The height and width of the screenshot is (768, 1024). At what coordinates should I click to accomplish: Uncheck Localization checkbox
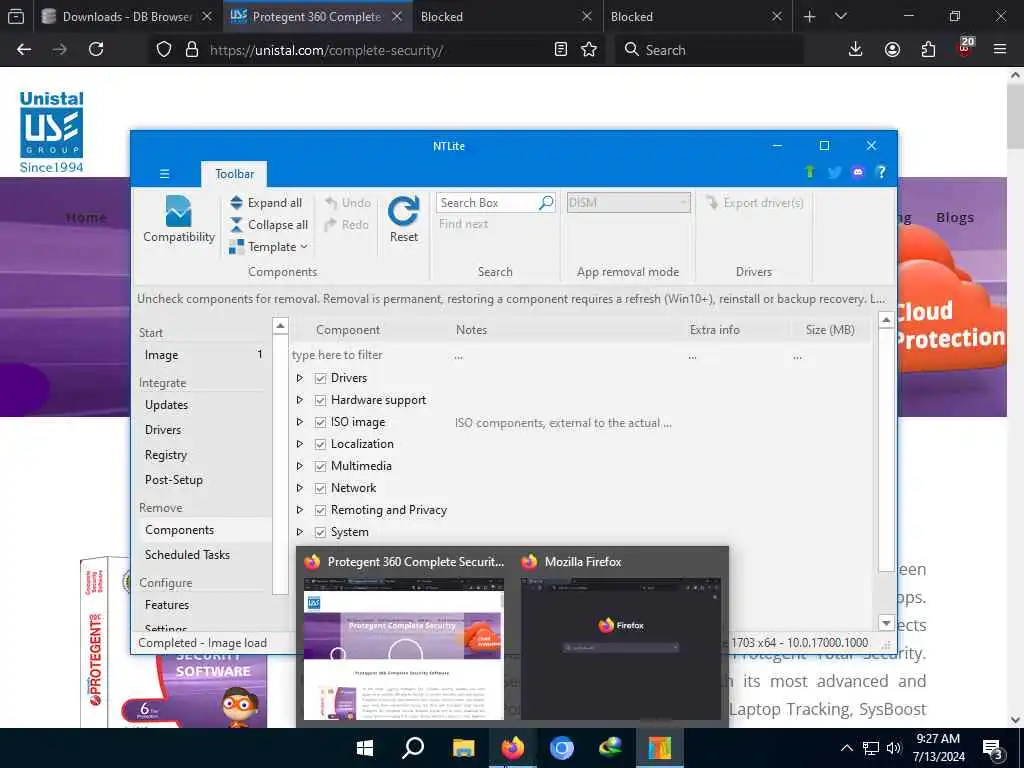click(x=321, y=444)
